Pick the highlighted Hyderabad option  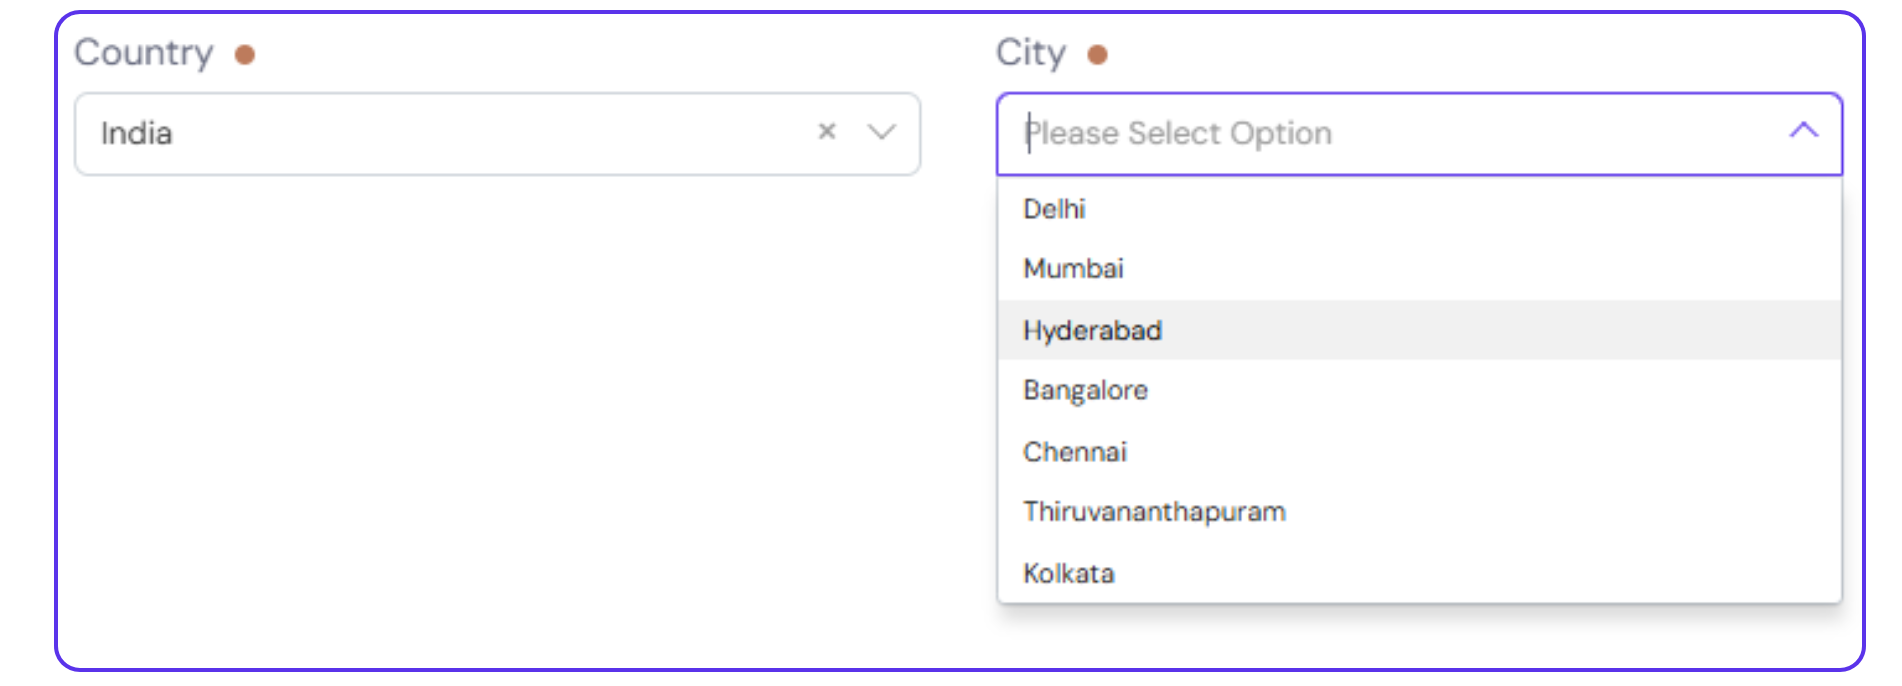click(x=1092, y=331)
